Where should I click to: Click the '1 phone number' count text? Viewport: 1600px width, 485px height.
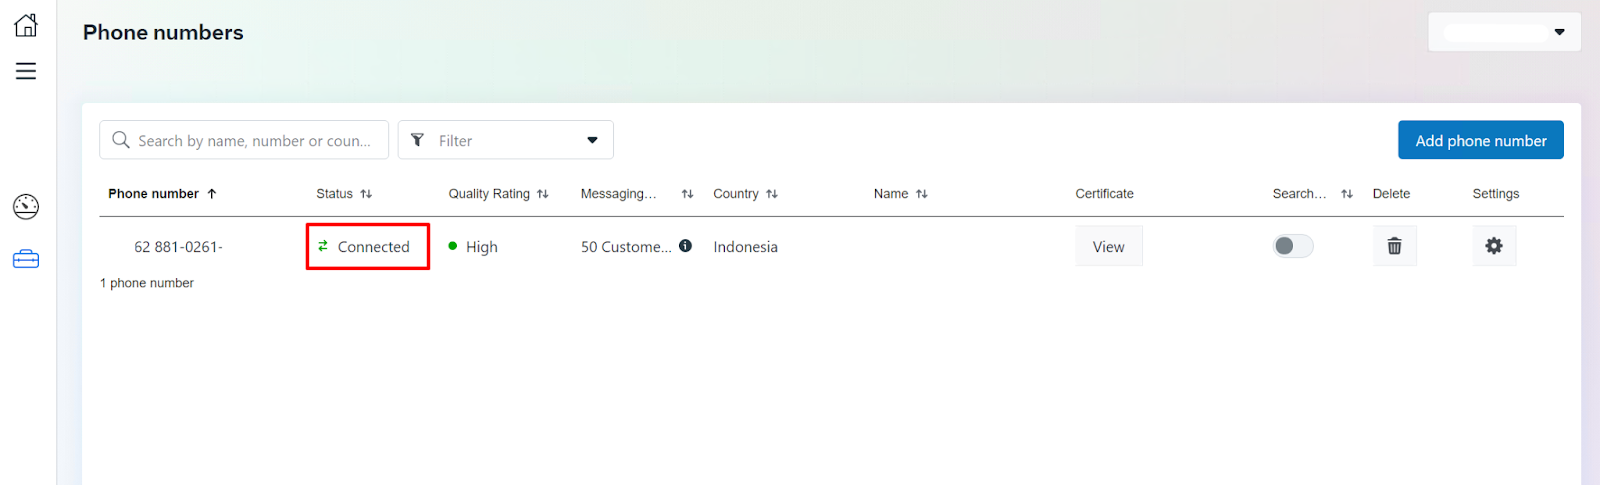[147, 283]
